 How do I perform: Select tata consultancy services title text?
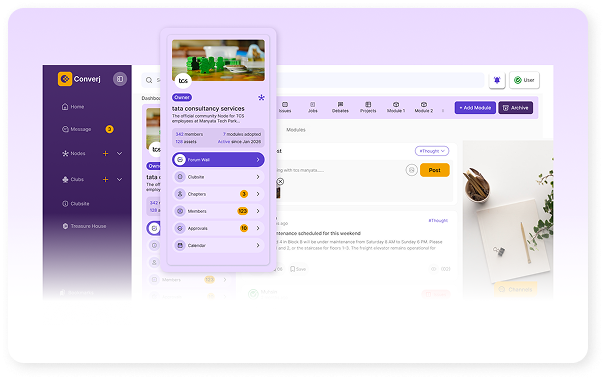pos(208,109)
